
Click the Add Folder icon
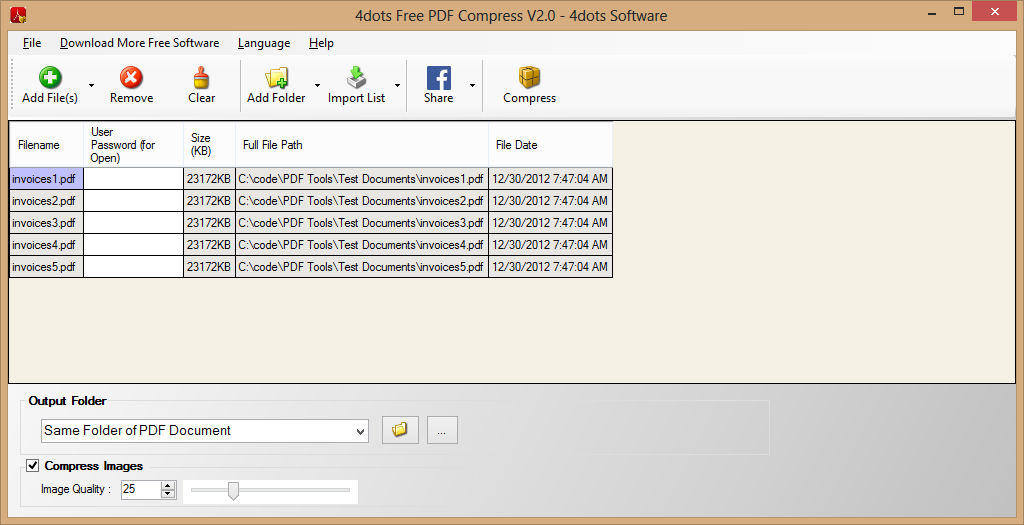click(x=276, y=78)
